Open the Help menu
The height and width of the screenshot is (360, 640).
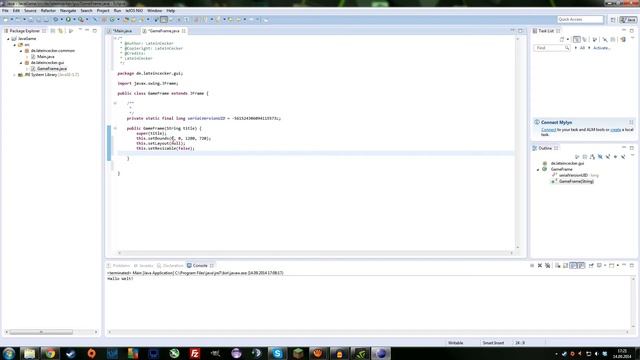tap(171, 11)
